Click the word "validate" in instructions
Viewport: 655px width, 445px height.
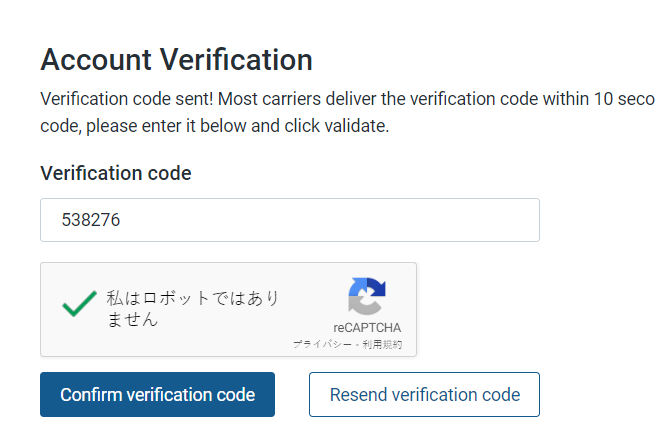click(356, 127)
